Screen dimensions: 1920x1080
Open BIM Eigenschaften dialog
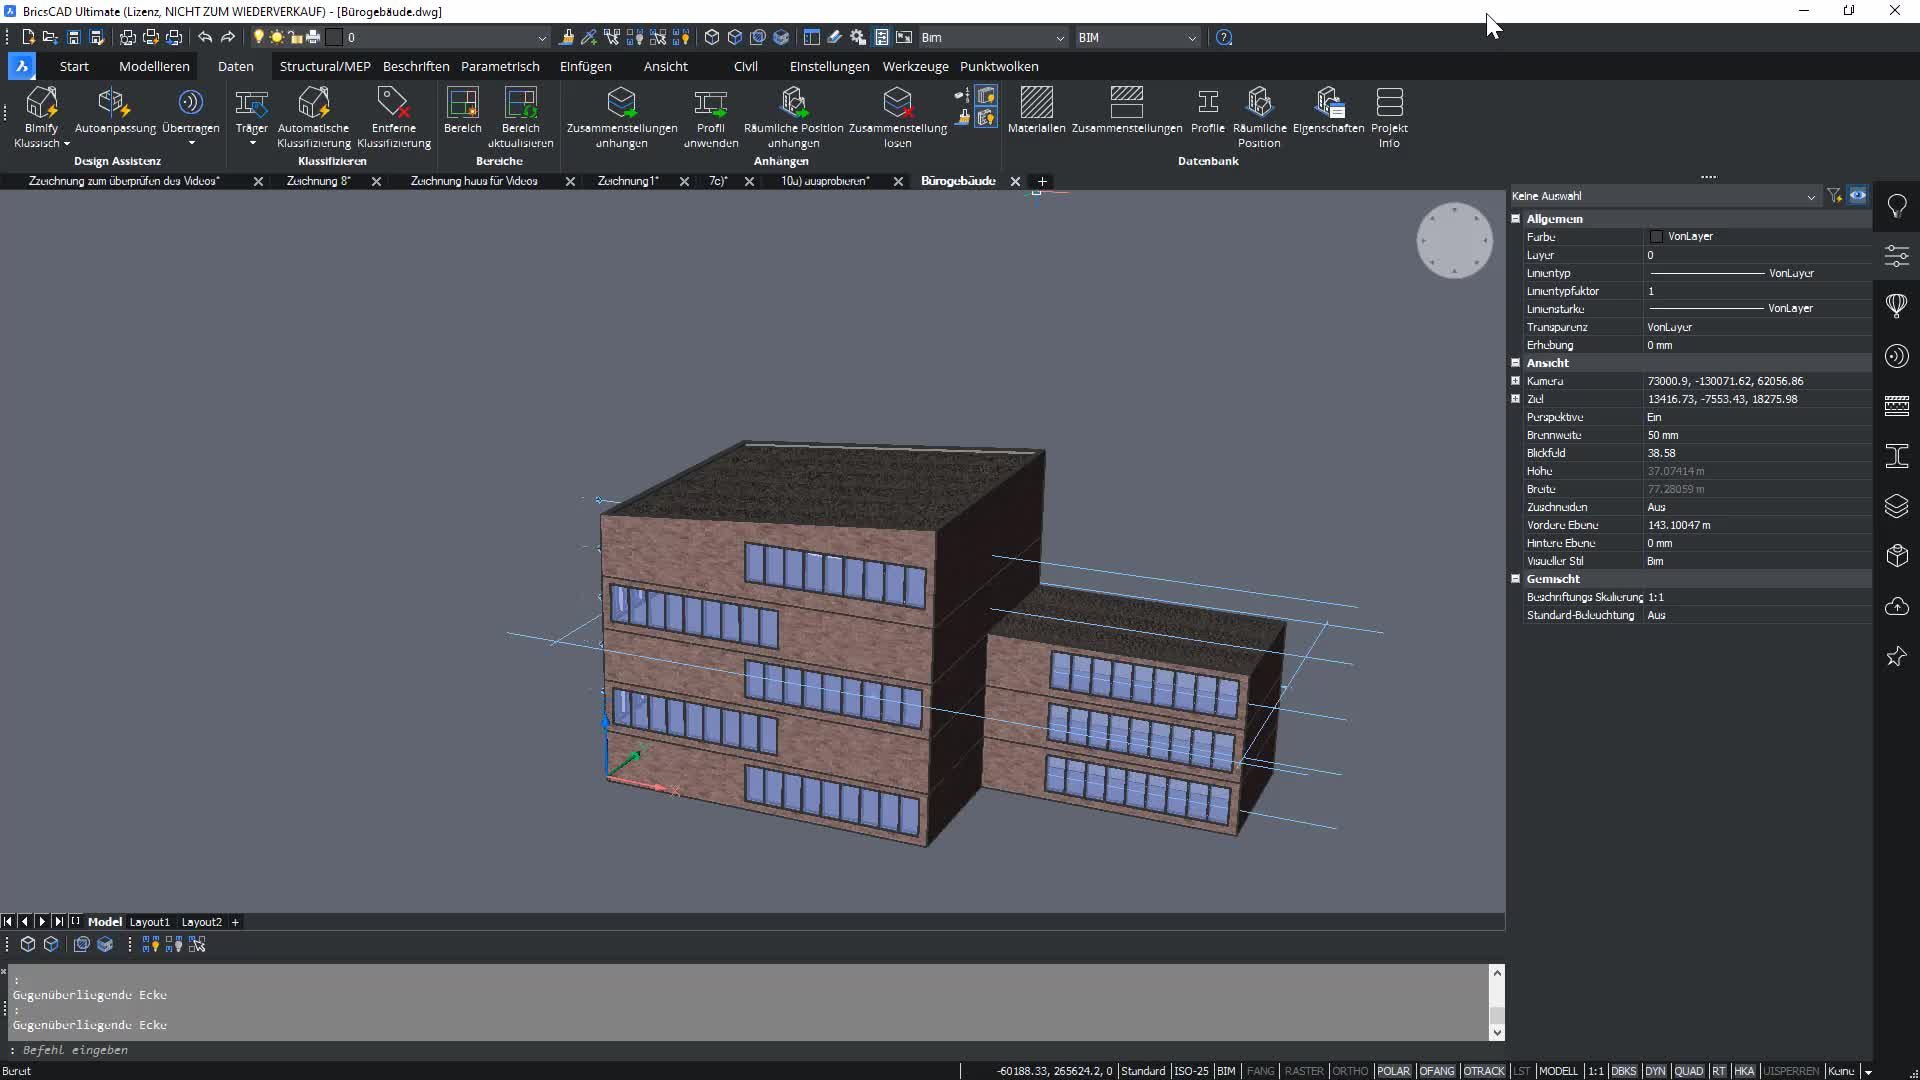[1328, 110]
